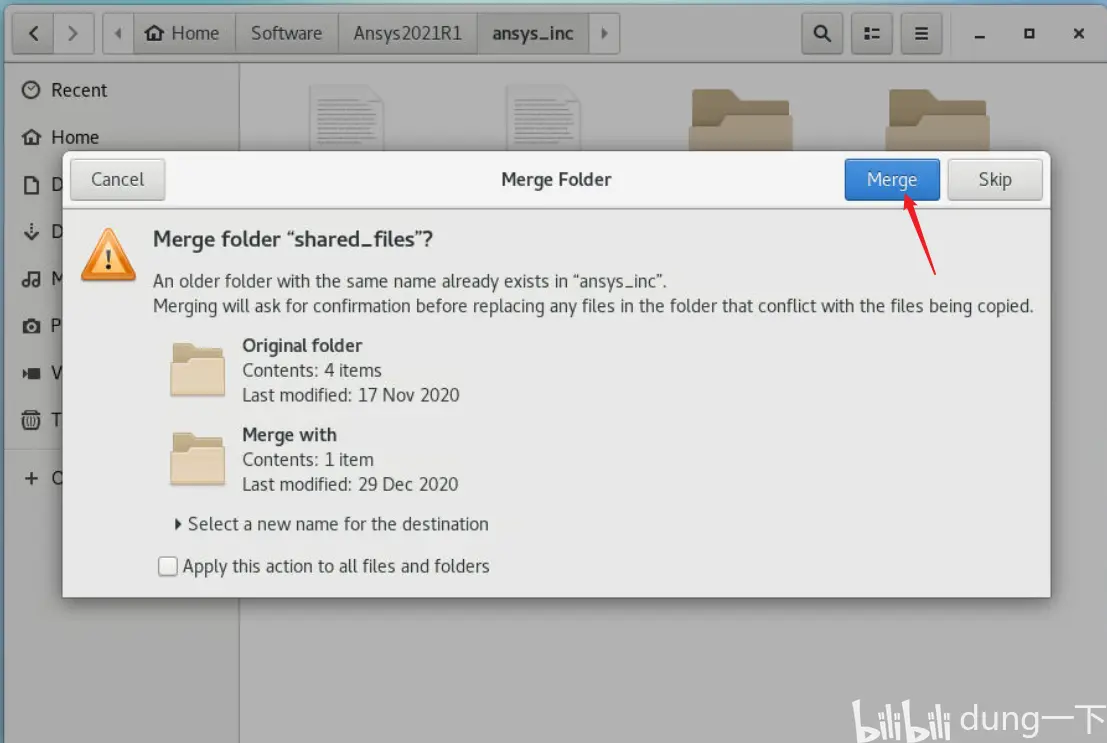Open the Trash sidebar icon
The height and width of the screenshot is (743, 1107).
(31, 420)
